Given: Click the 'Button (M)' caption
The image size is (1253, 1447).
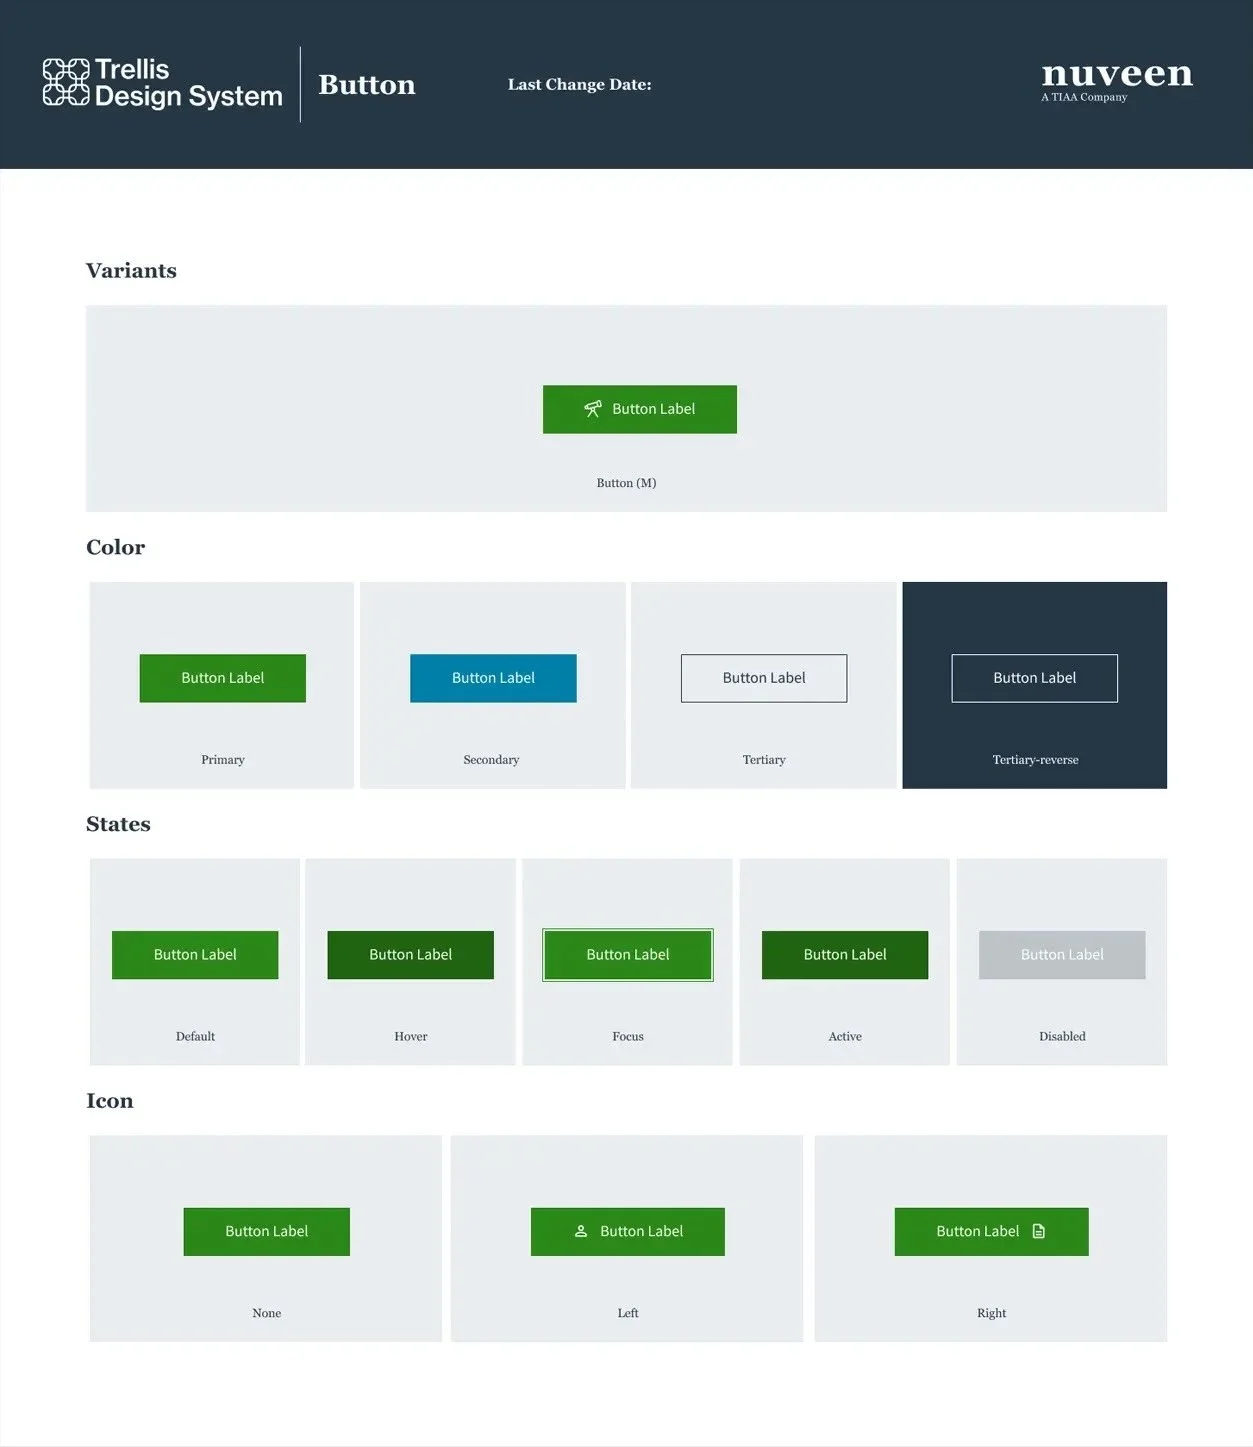Looking at the screenshot, I should (x=627, y=483).
